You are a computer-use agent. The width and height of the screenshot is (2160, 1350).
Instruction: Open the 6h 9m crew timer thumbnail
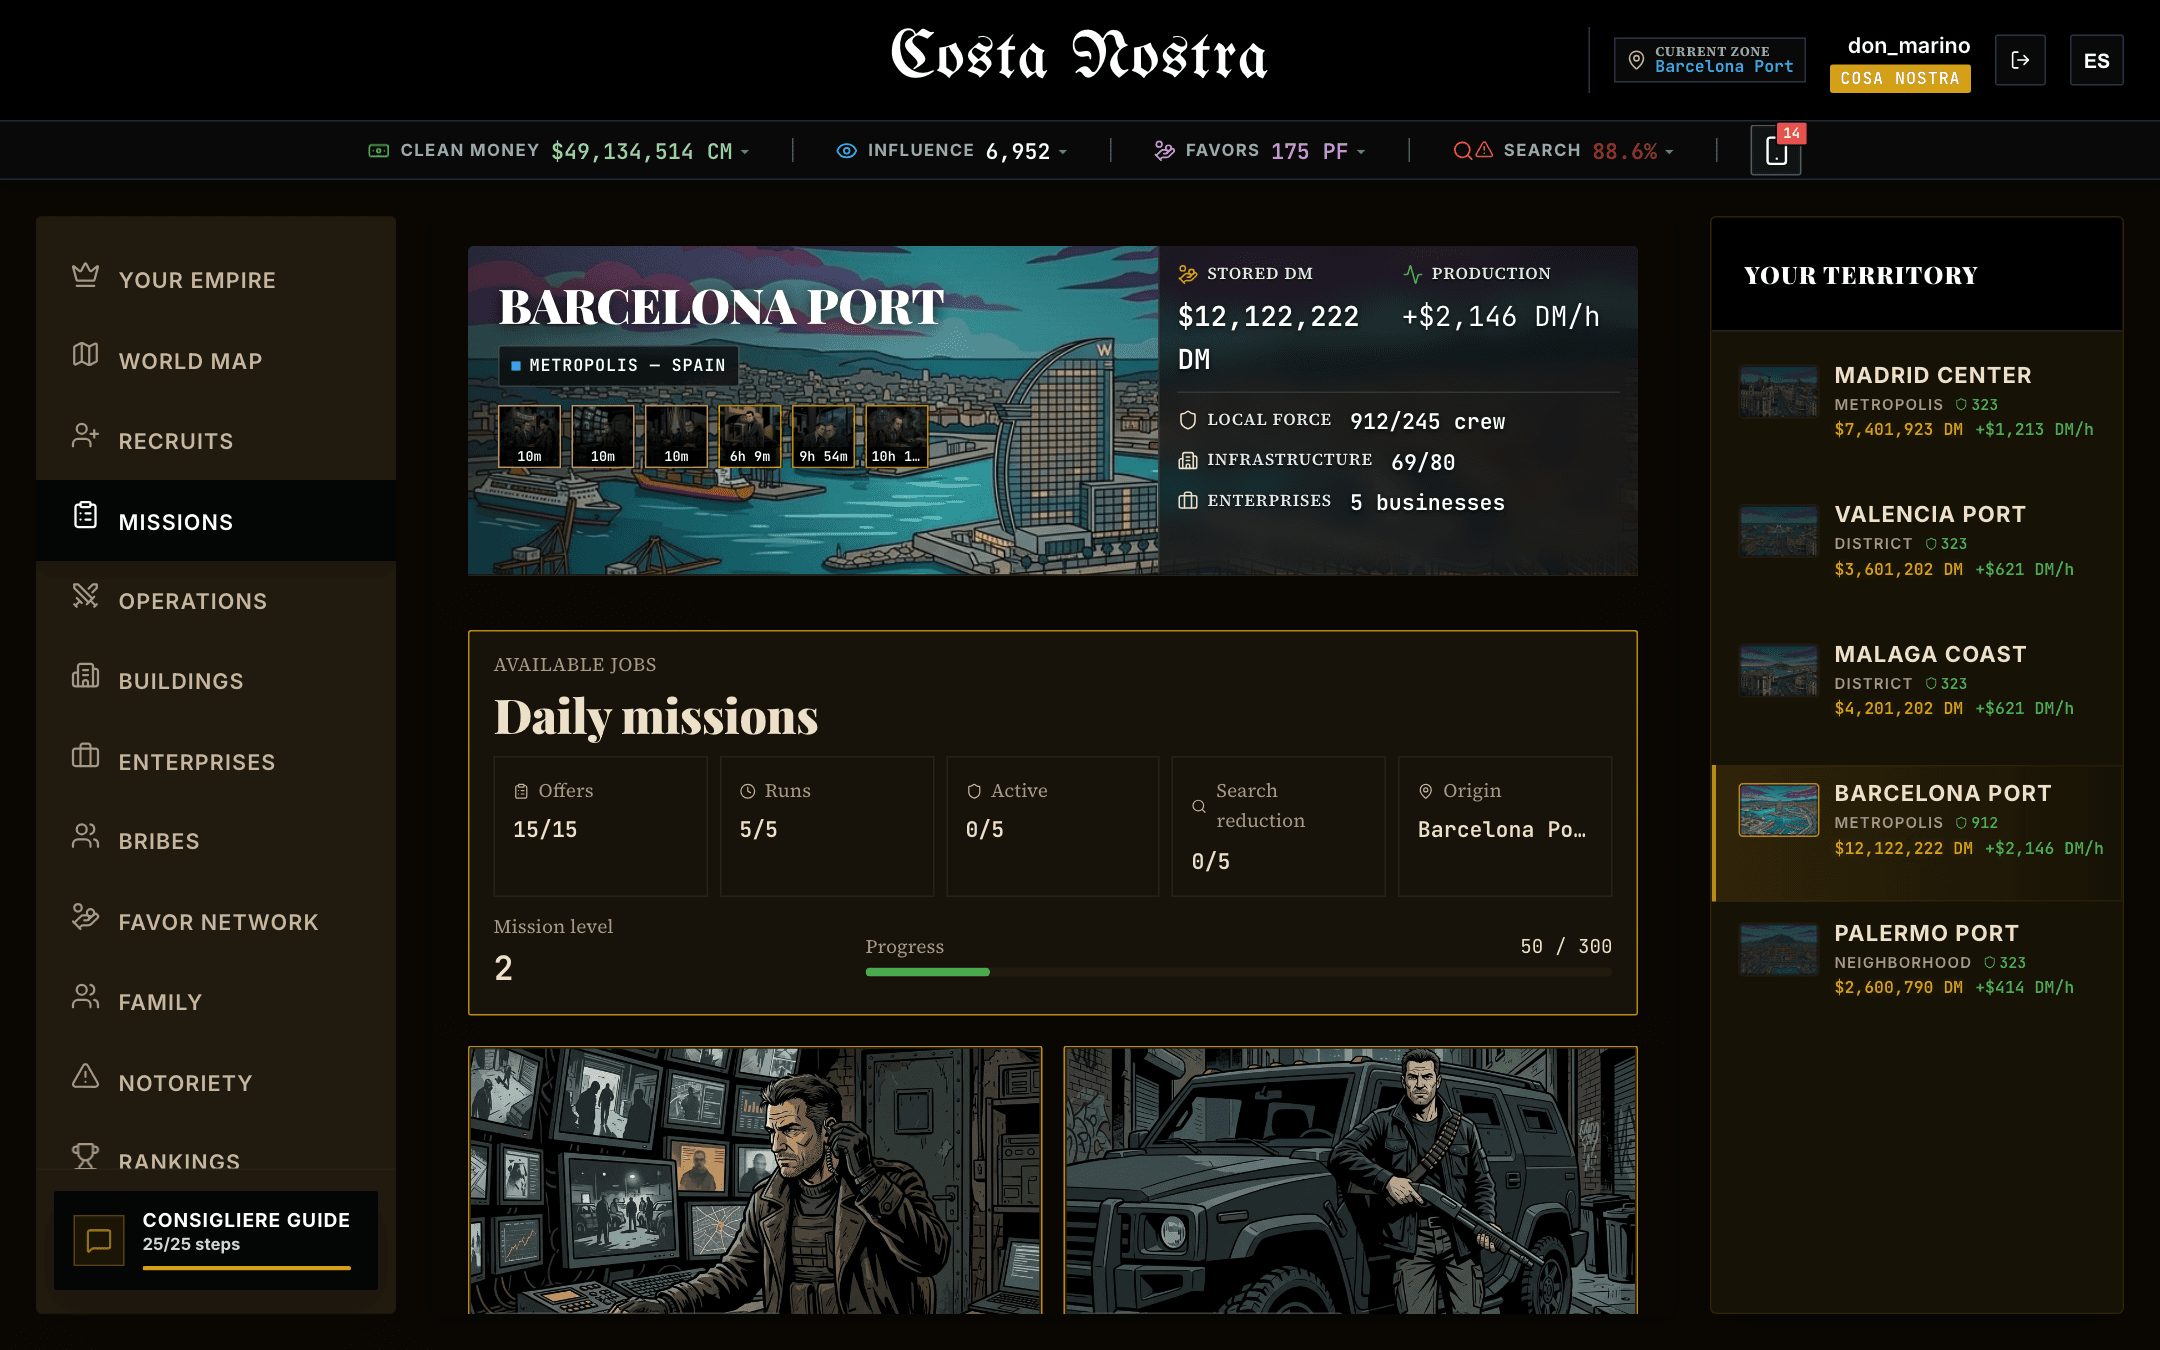pyautogui.click(x=750, y=436)
